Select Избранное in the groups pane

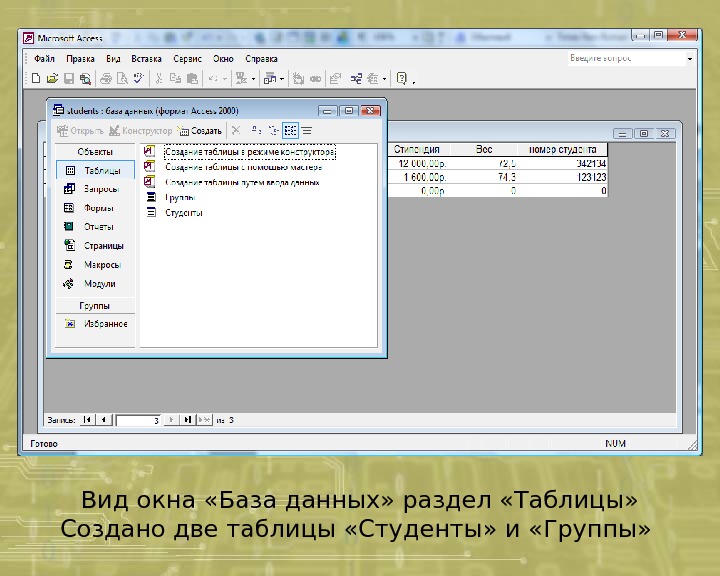pos(96,324)
